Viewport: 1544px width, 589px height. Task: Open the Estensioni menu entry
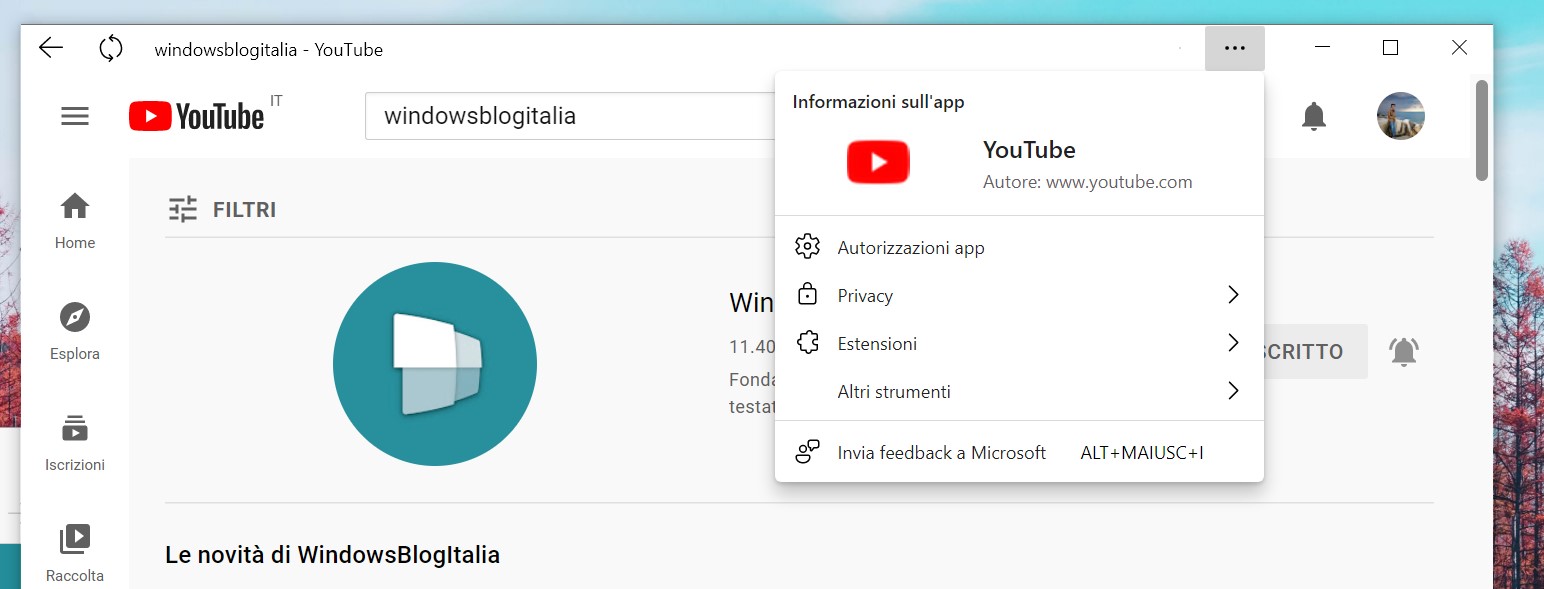[1019, 343]
